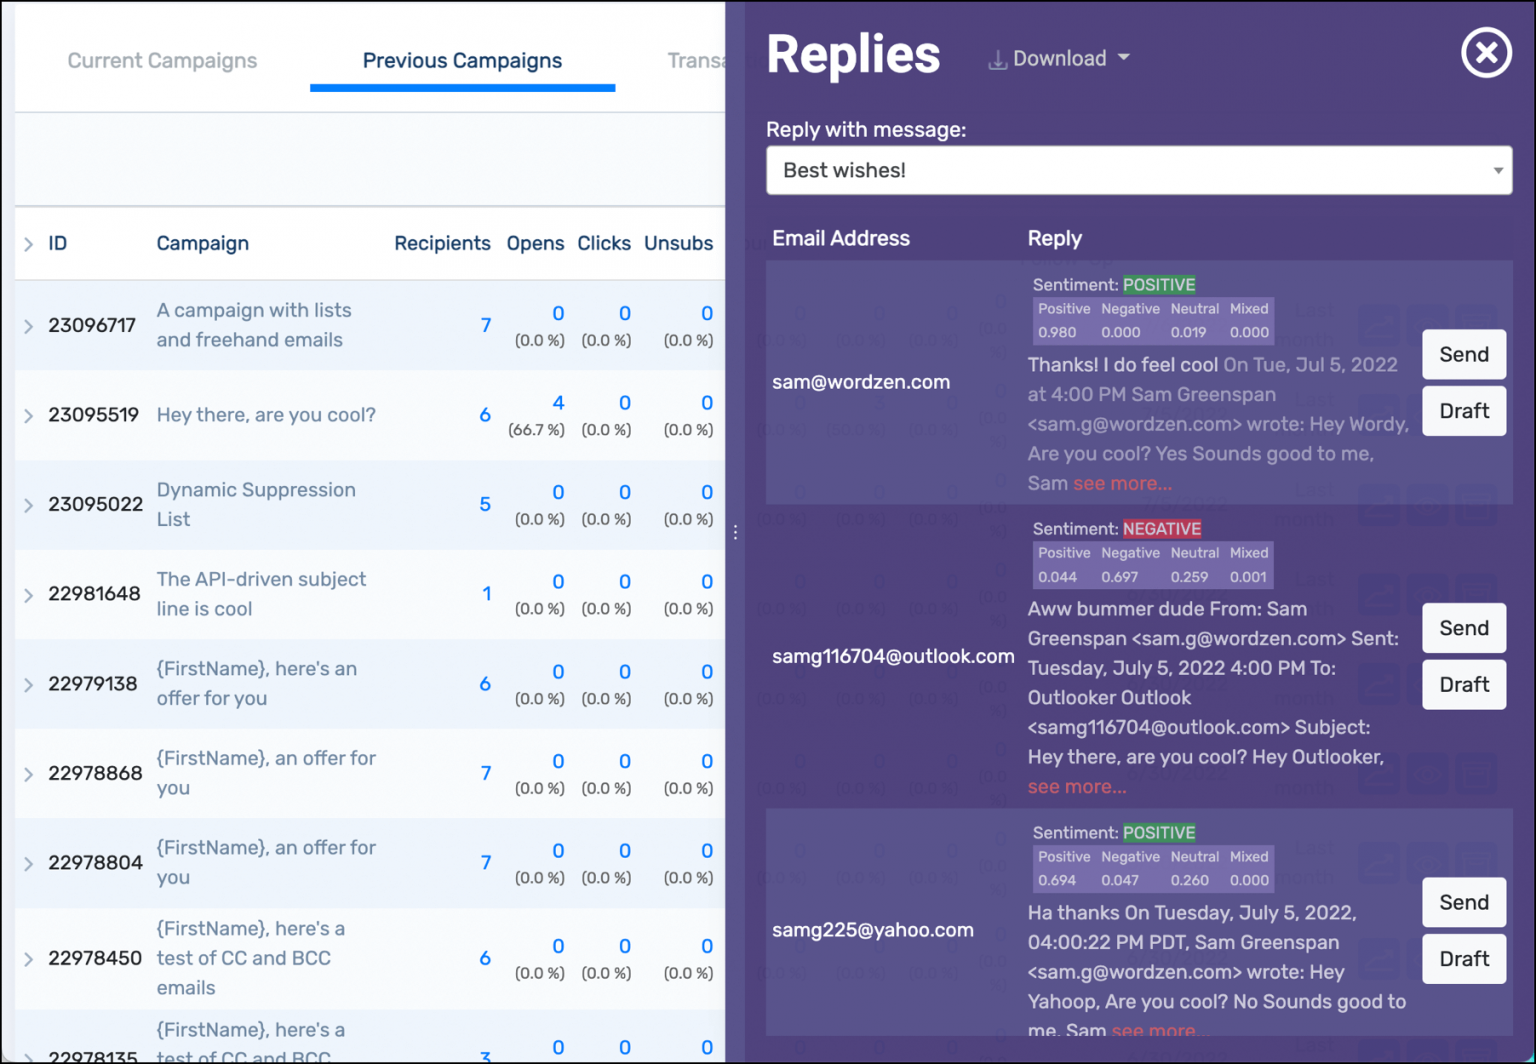
Task: Save a Draft for samg116704@outlook.com reply
Action: tap(1463, 684)
